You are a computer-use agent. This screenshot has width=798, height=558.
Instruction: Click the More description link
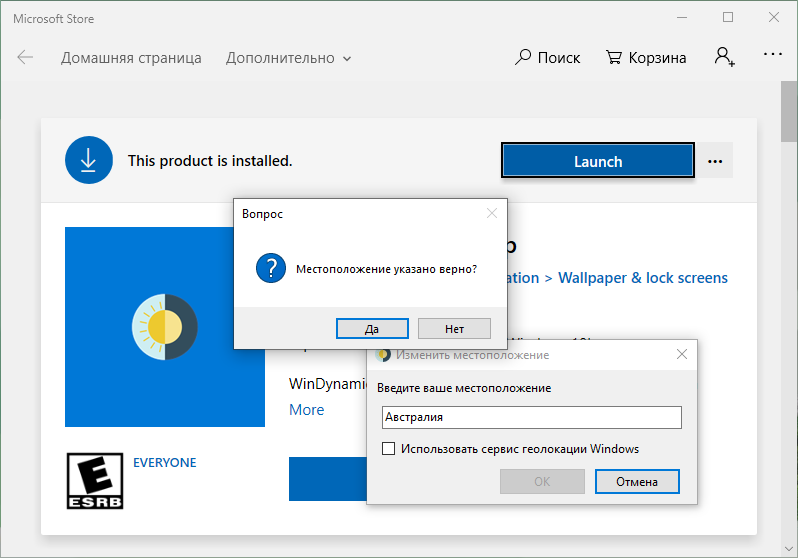[306, 409]
